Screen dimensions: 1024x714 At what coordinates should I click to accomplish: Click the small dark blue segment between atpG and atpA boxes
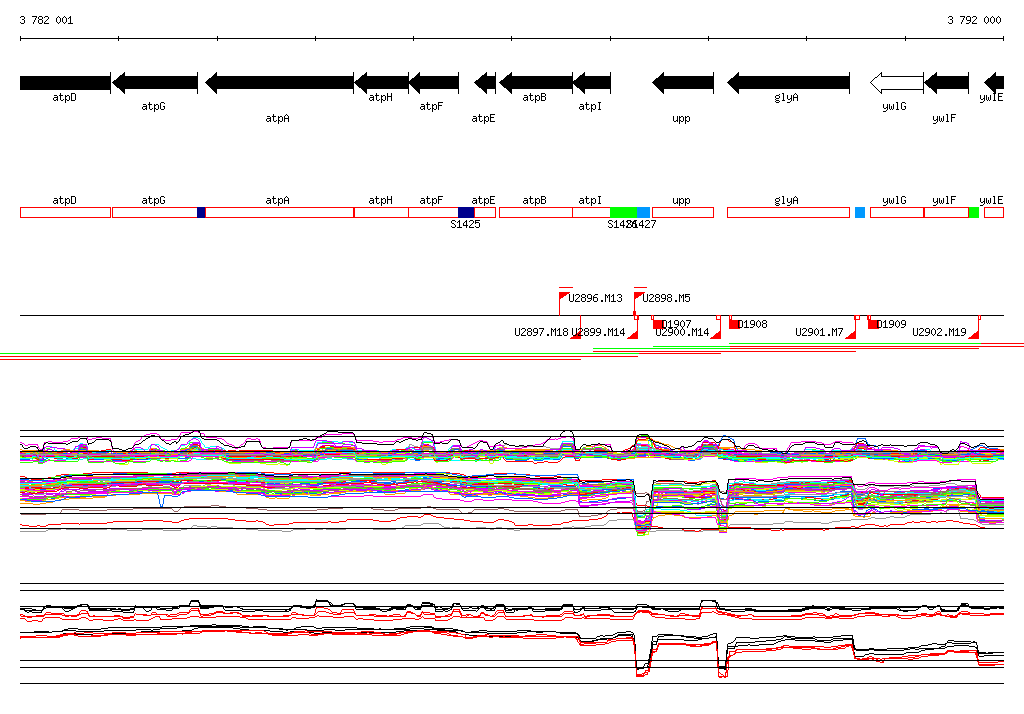[x=201, y=212]
